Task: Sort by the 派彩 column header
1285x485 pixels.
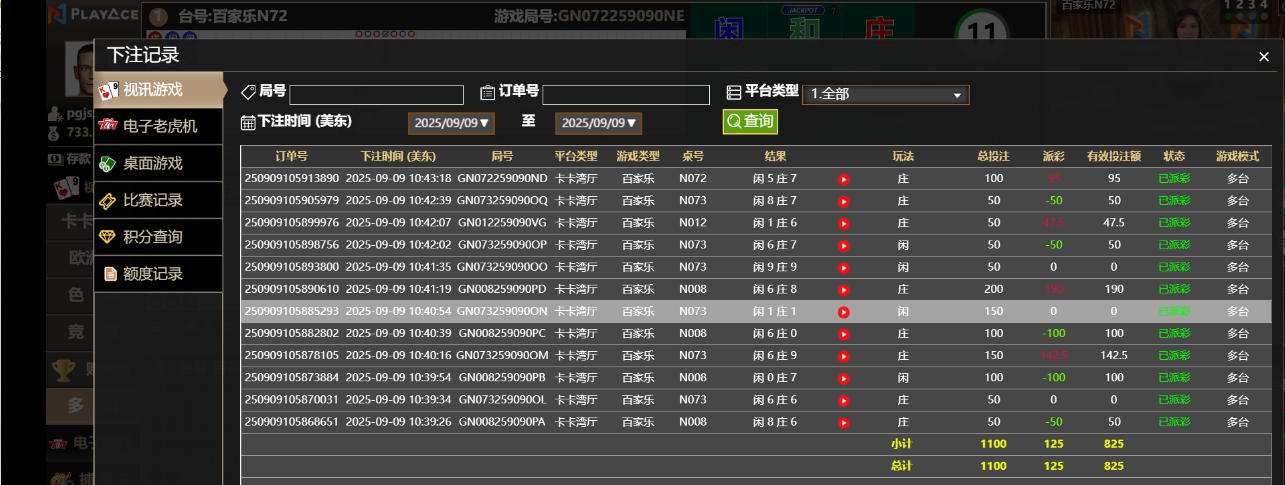Action: click(1053, 157)
